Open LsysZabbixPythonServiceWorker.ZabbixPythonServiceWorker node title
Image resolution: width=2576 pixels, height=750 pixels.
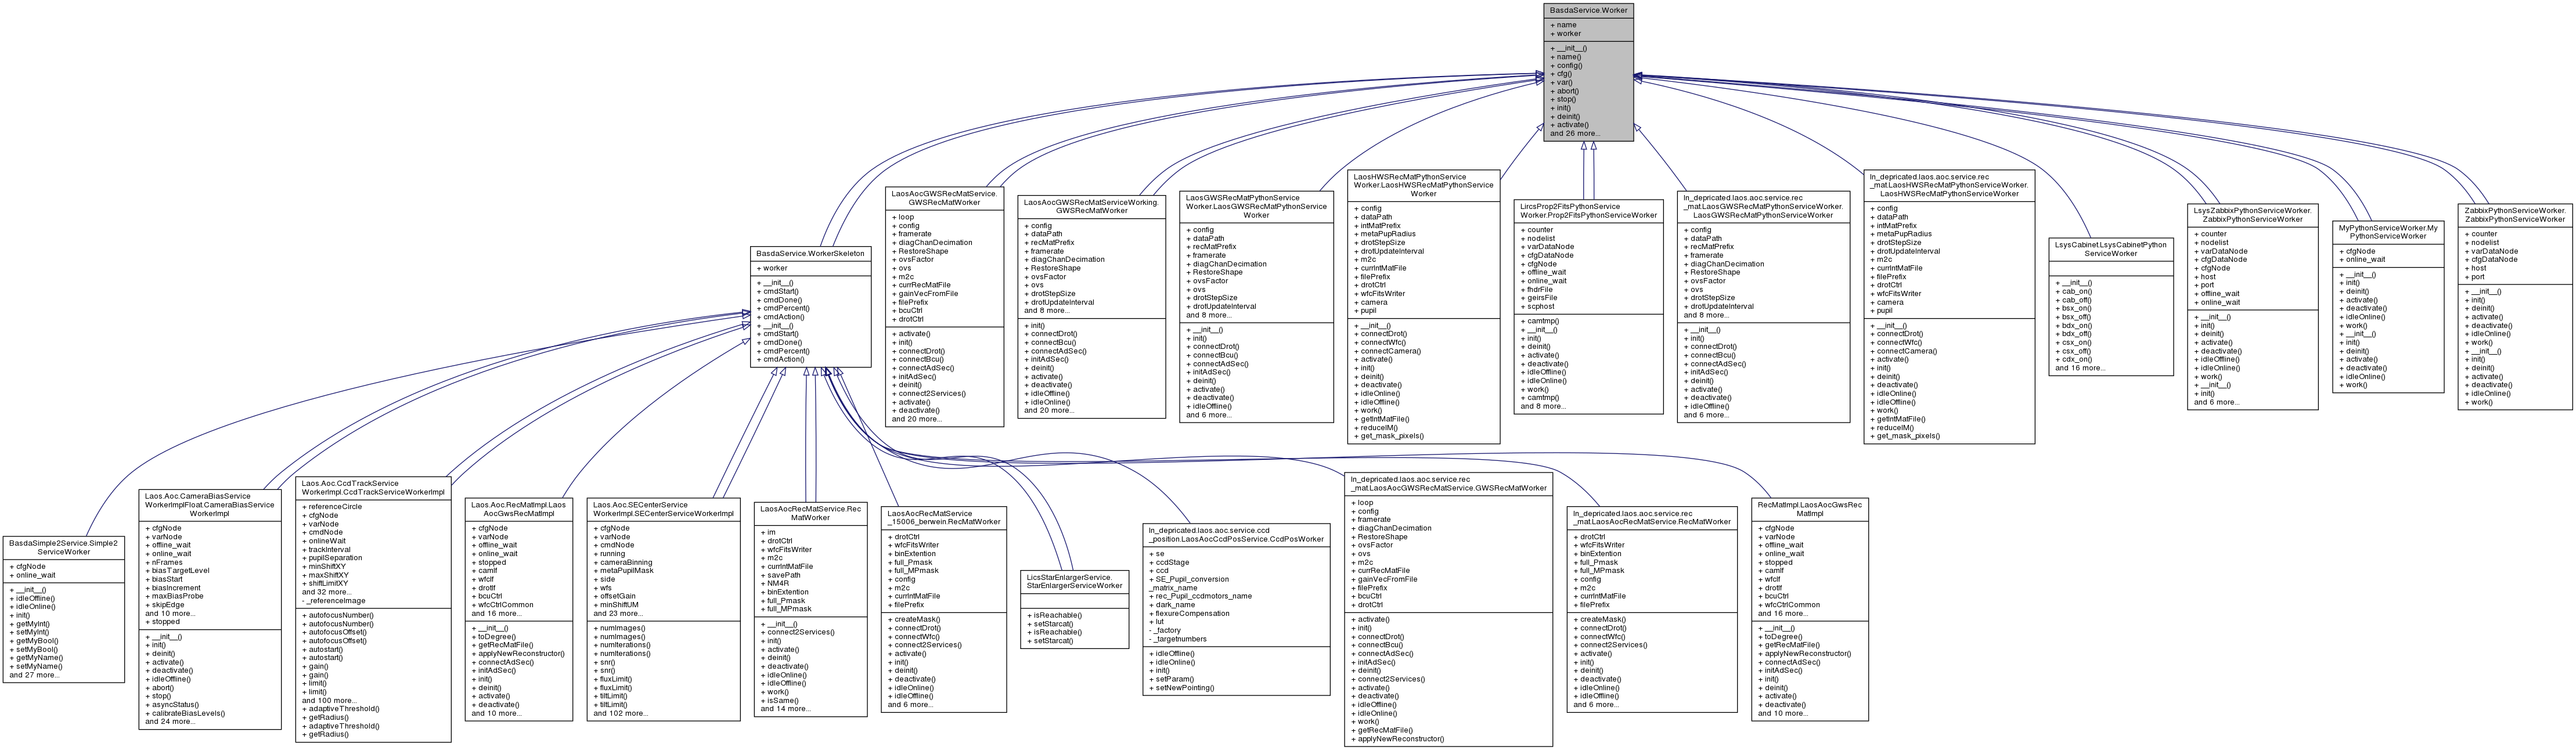point(2252,215)
